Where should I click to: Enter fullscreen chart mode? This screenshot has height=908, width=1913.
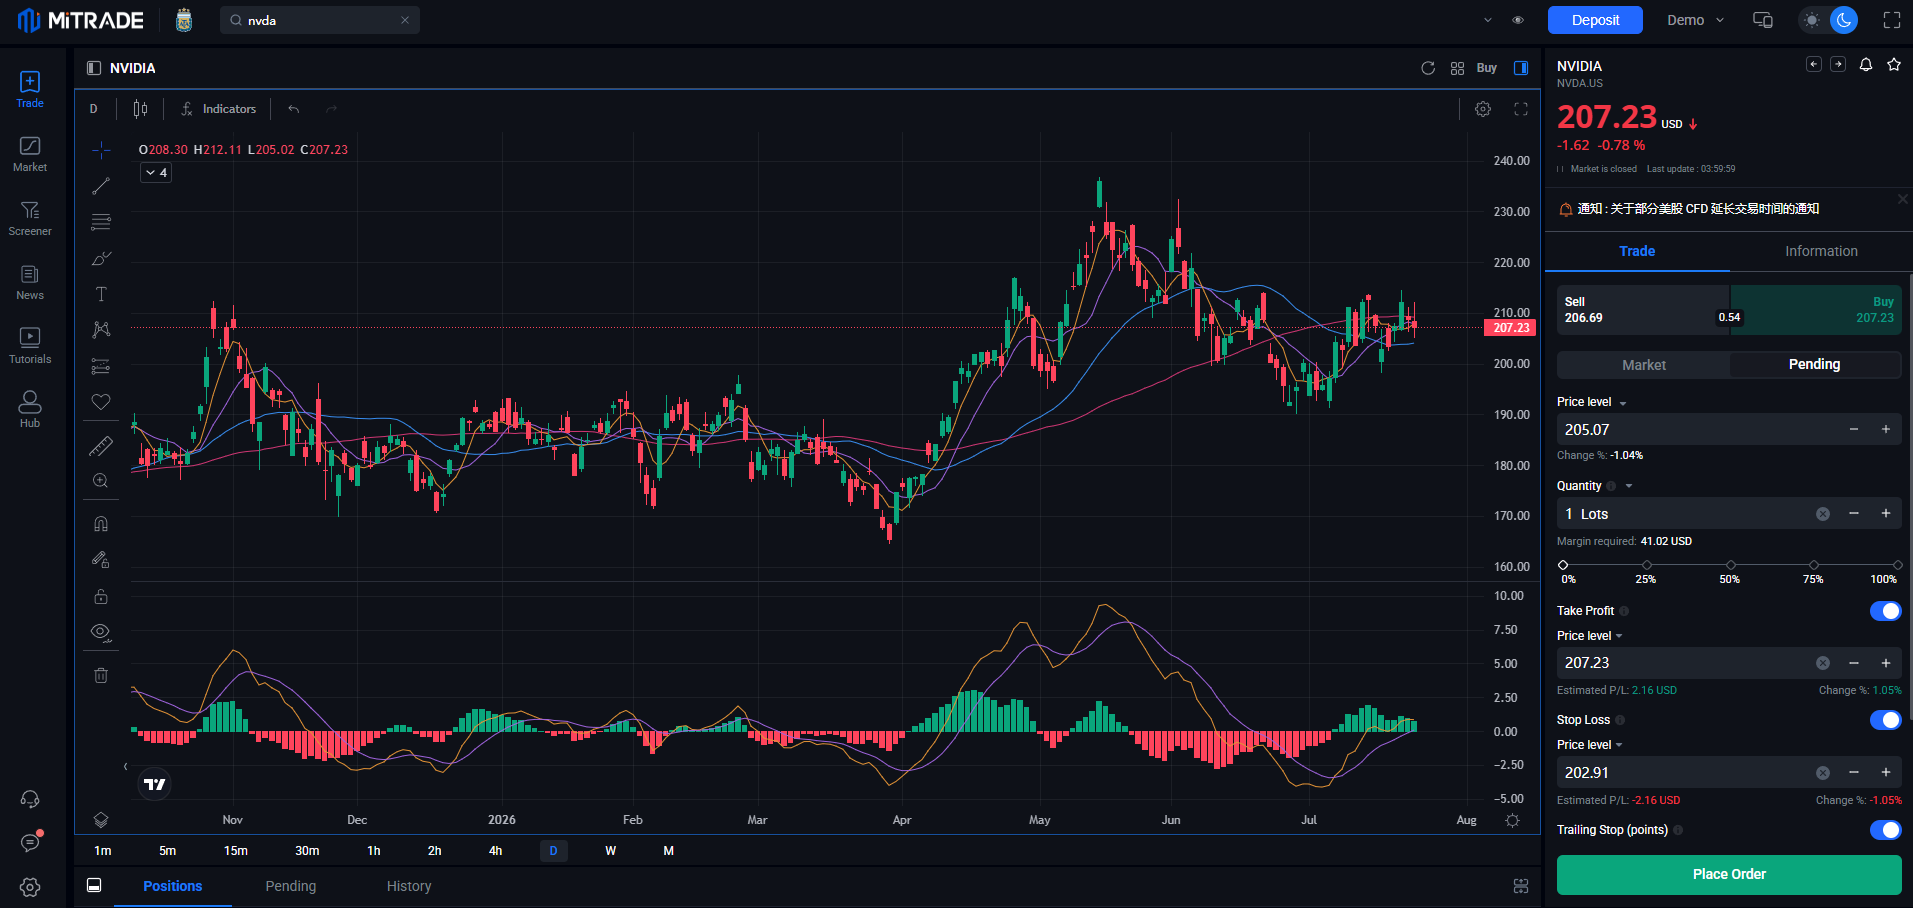(1521, 109)
